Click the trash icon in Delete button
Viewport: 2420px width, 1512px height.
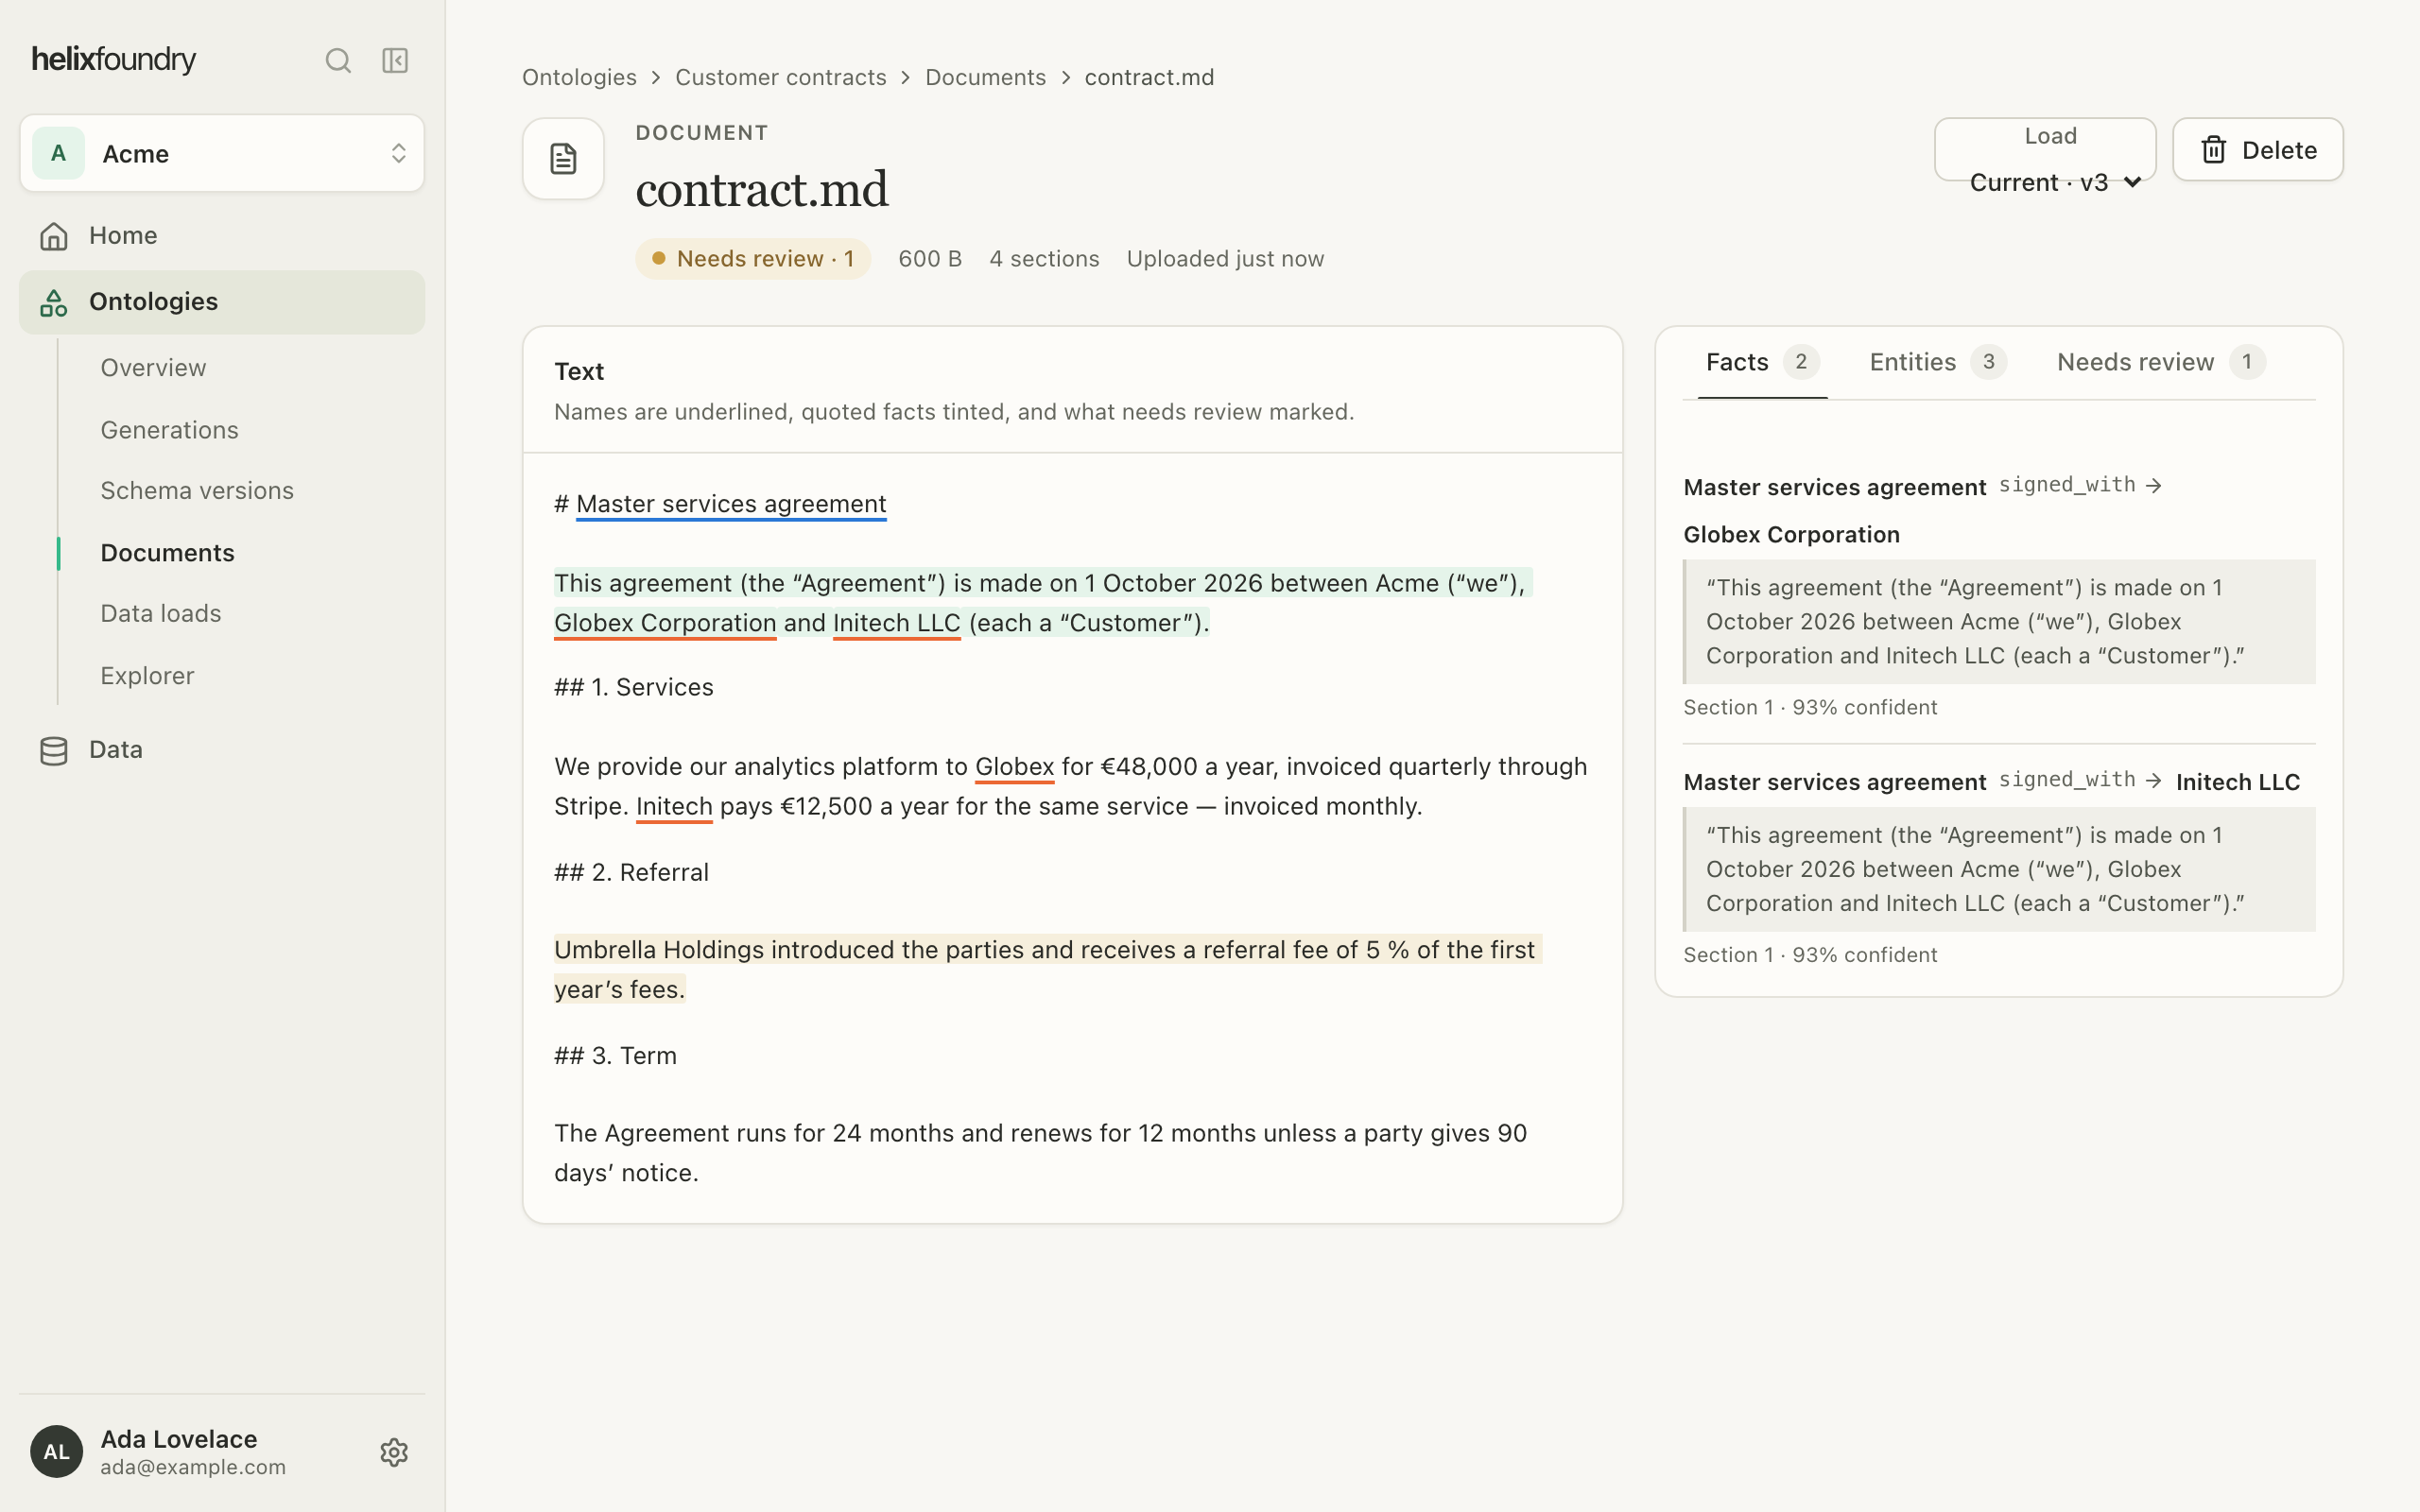[x=2213, y=150]
